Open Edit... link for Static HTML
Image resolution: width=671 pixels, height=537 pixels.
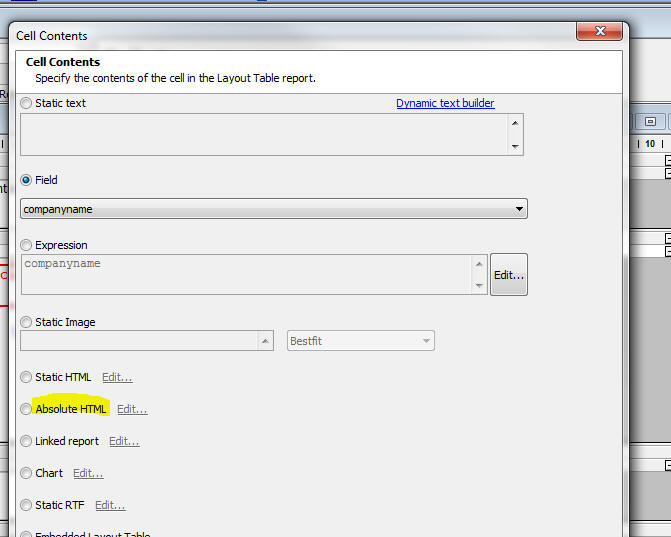[117, 377]
